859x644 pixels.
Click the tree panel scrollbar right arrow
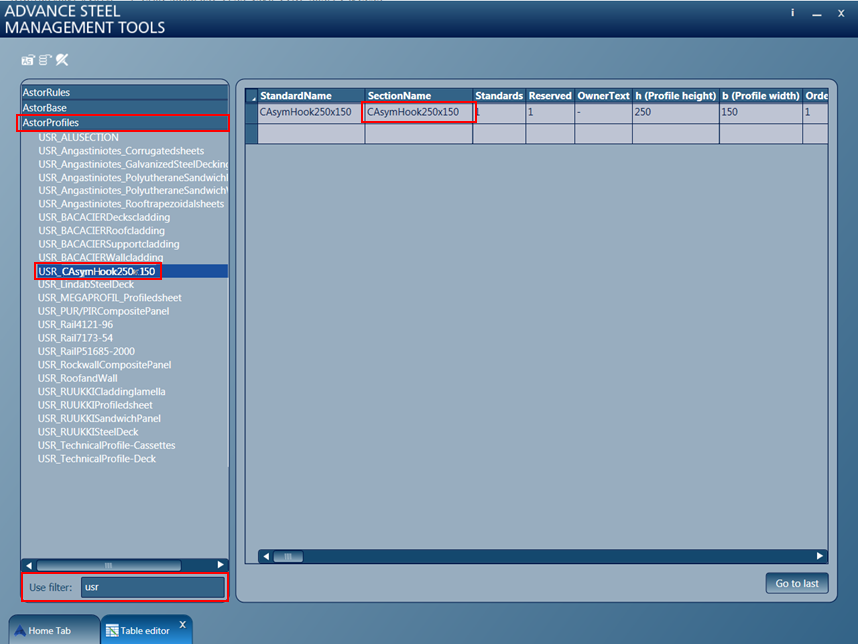coord(220,565)
